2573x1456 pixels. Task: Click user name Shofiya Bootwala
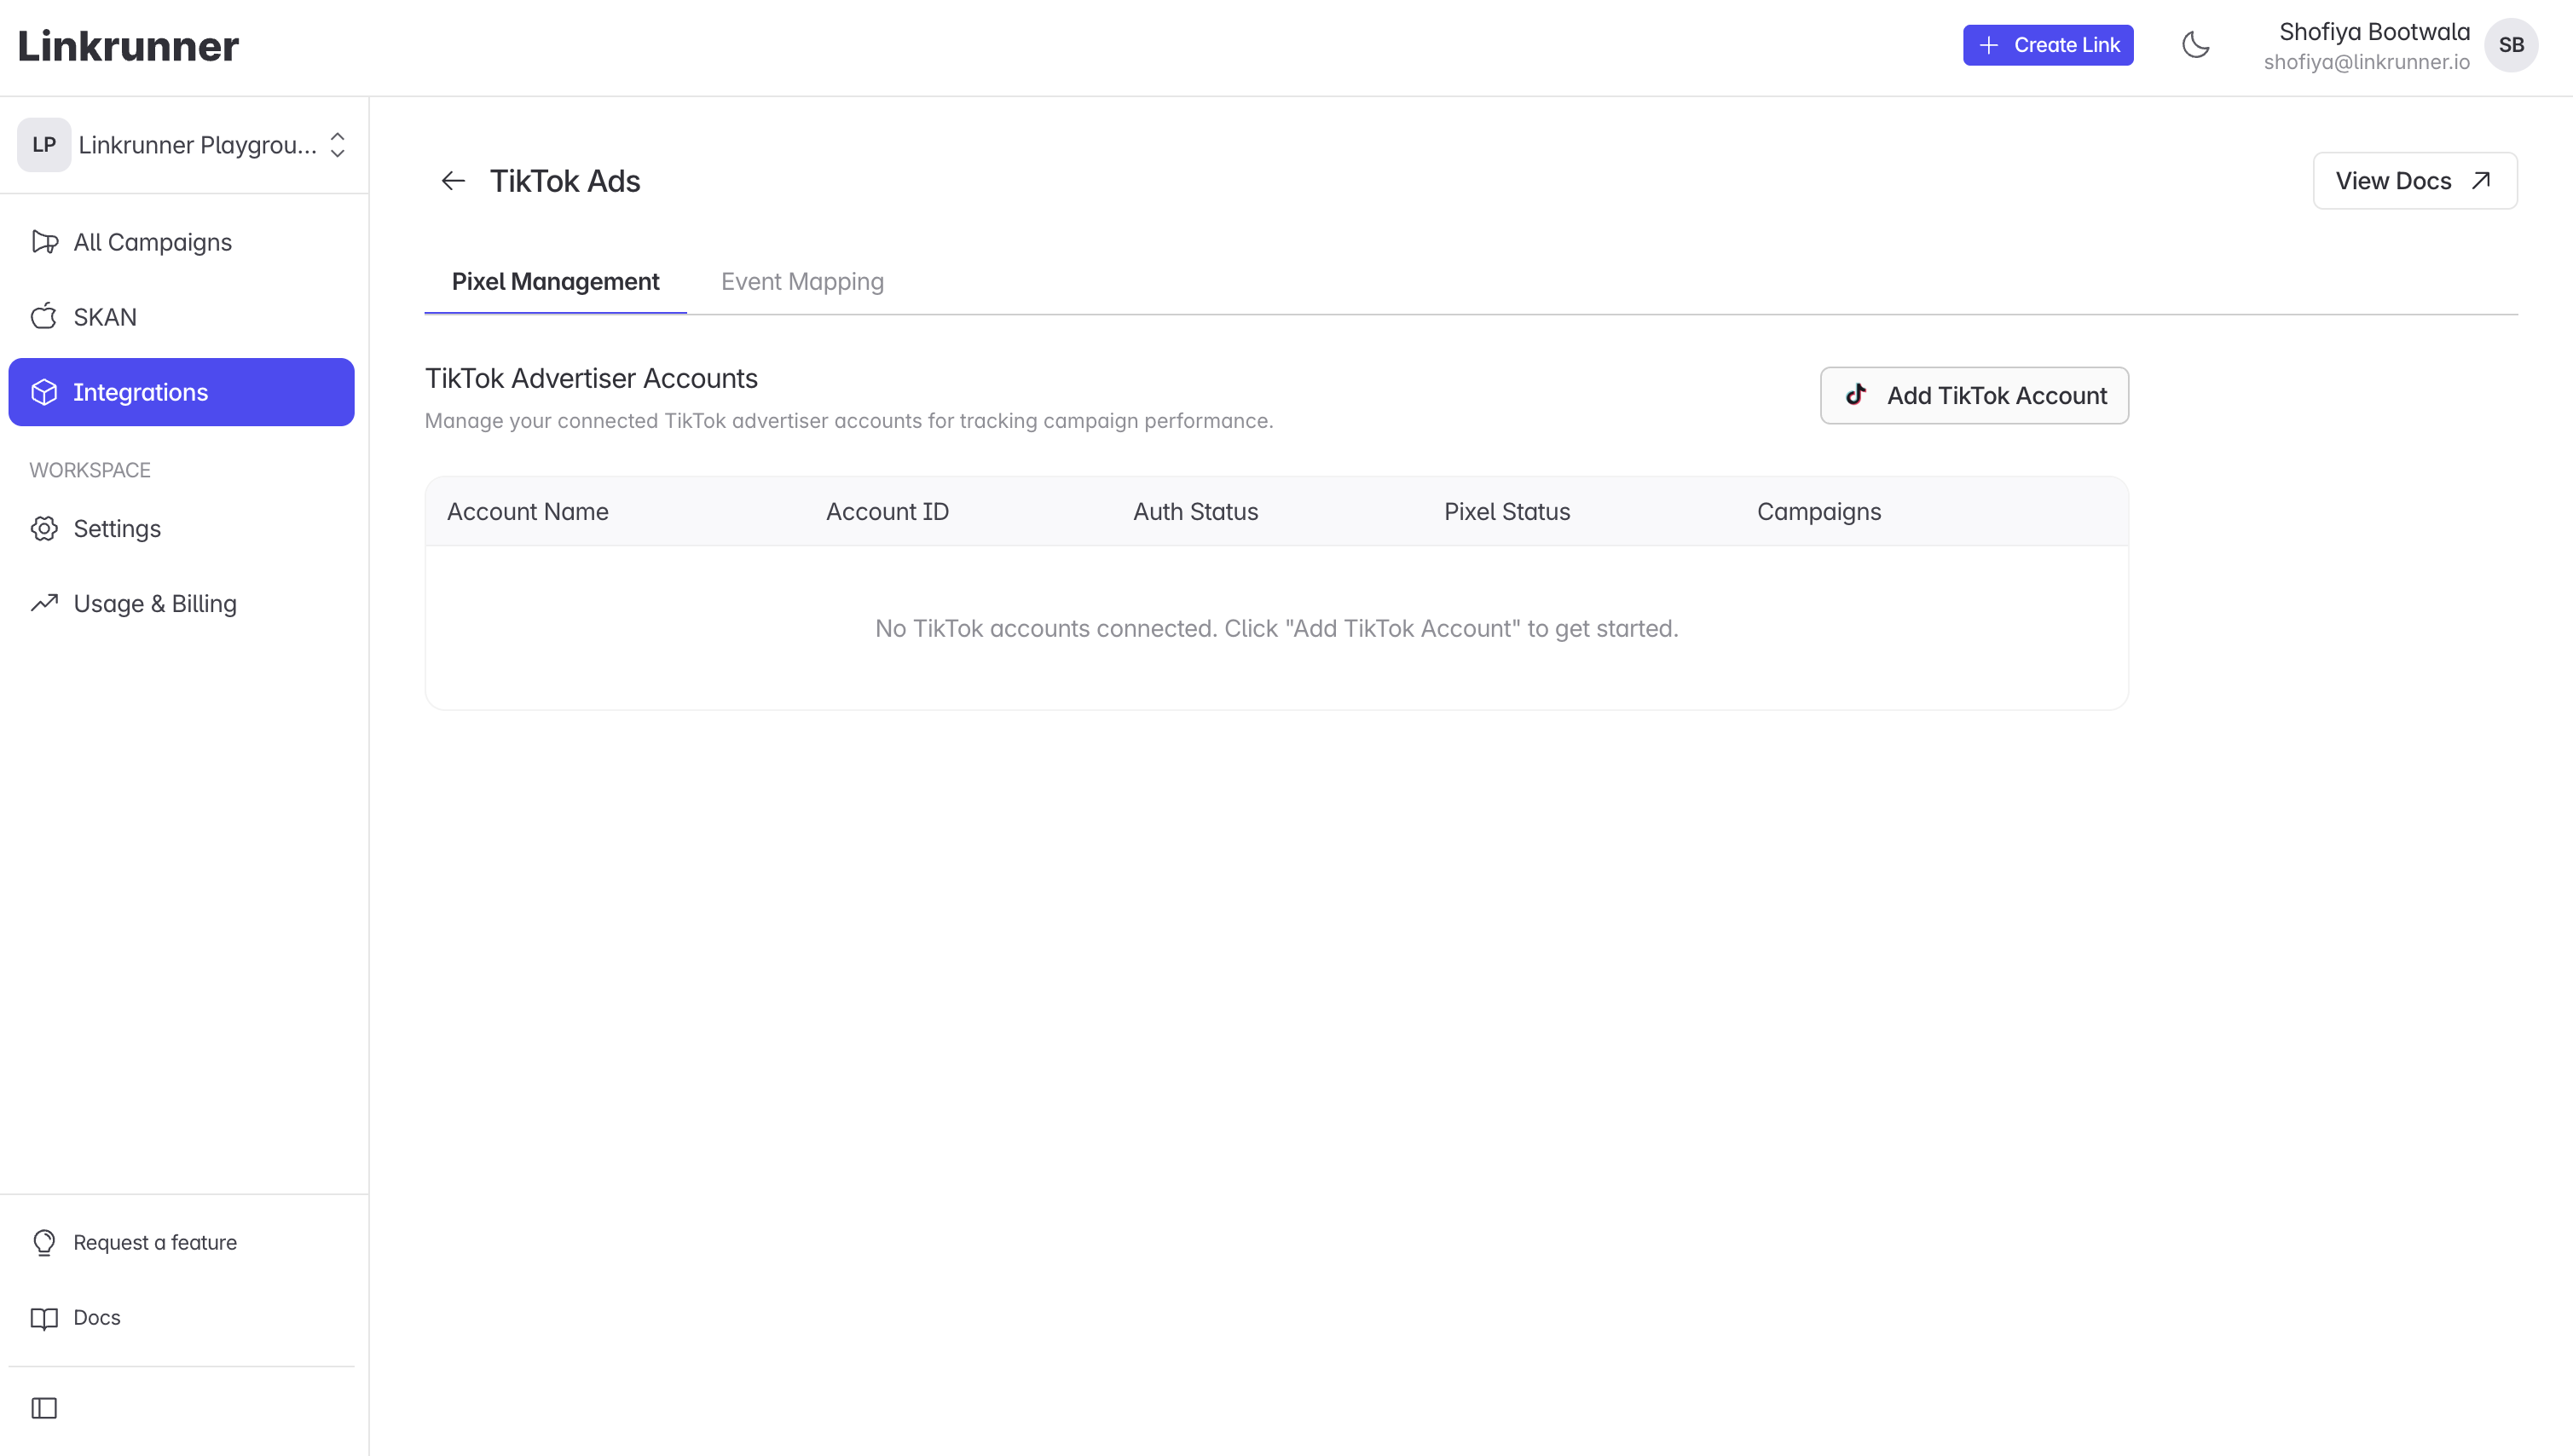[2374, 32]
